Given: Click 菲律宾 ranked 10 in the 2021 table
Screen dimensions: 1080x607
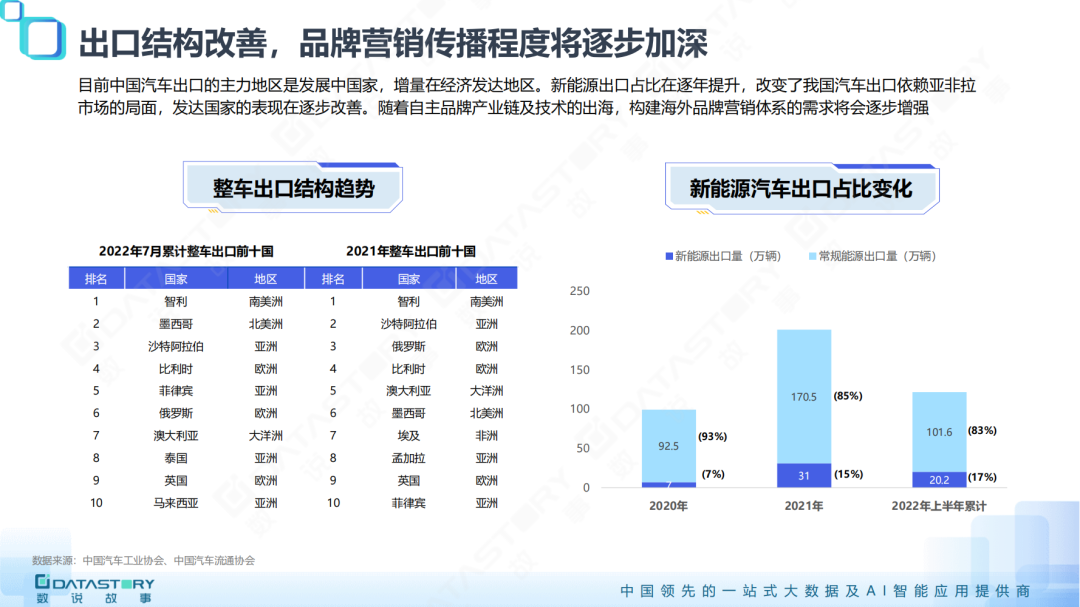Looking at the screenshot, I should [408, 503].
